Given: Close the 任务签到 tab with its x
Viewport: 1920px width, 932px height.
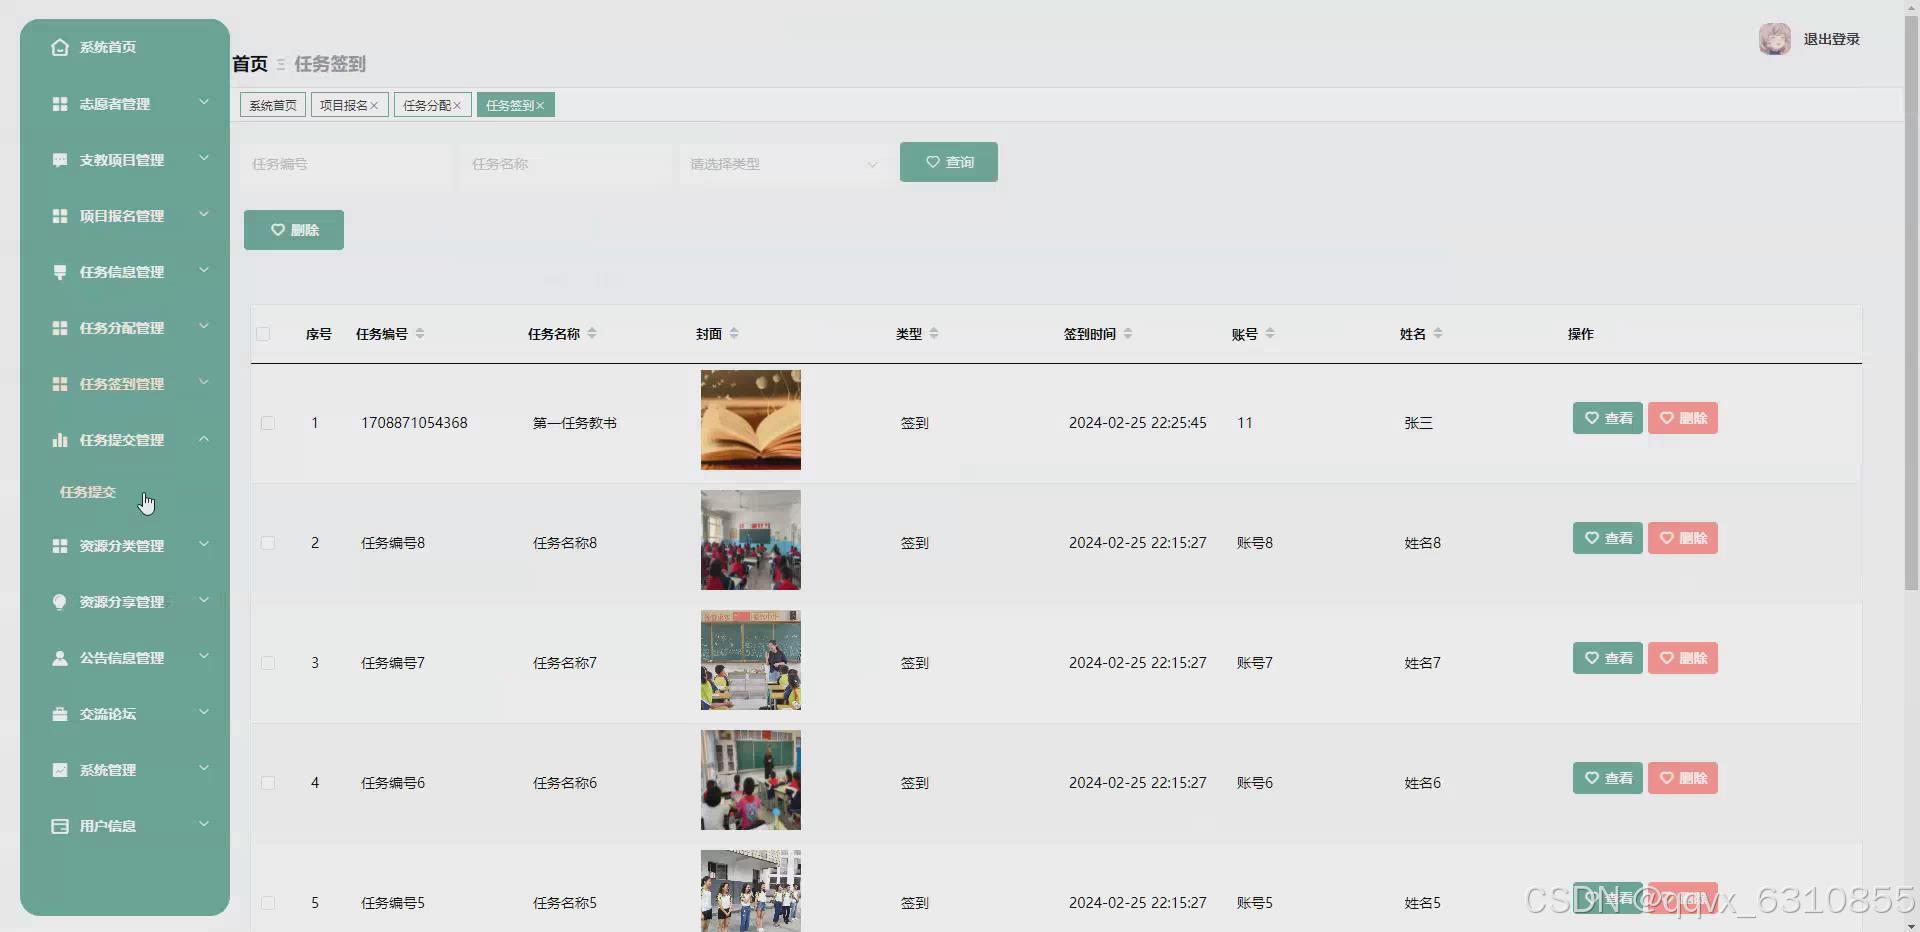Looking at the screenshot, I should (540, 106).
